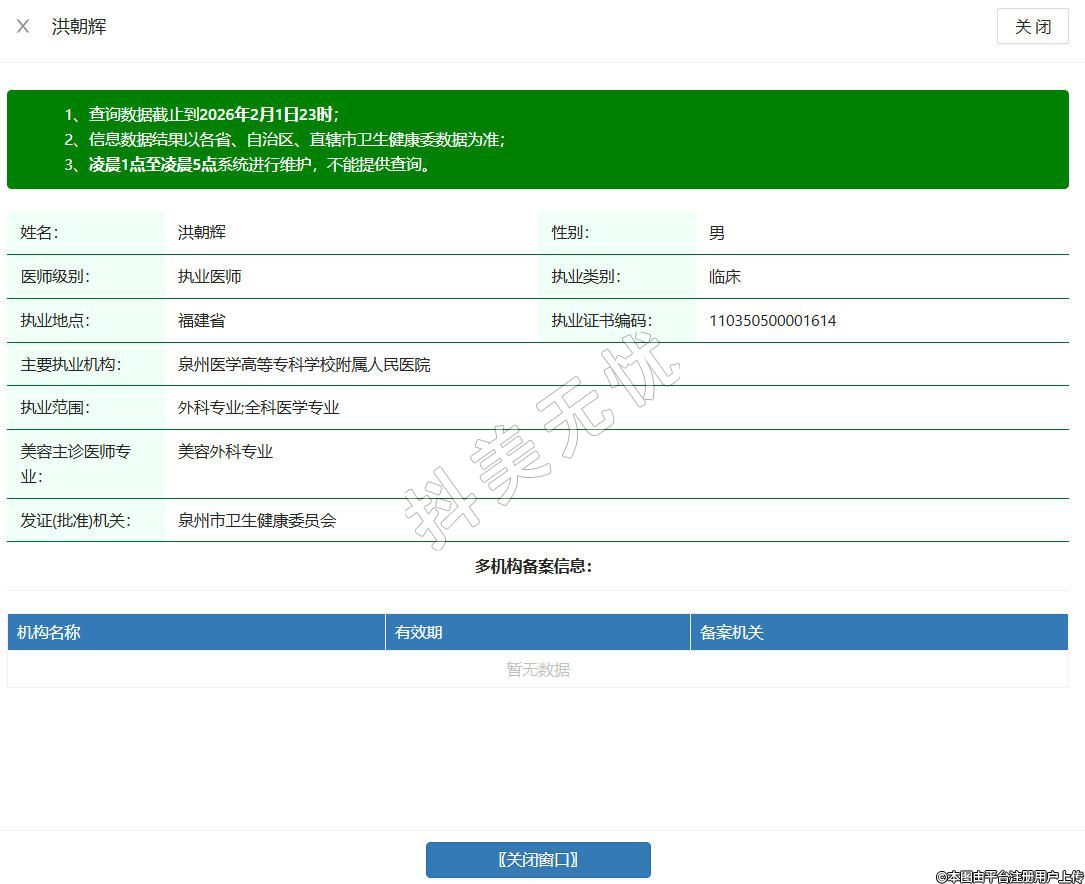The height and width of the screenshot is (884, 1085).
Task: Click the 美容外科专业 value
Action: (225, 452)
